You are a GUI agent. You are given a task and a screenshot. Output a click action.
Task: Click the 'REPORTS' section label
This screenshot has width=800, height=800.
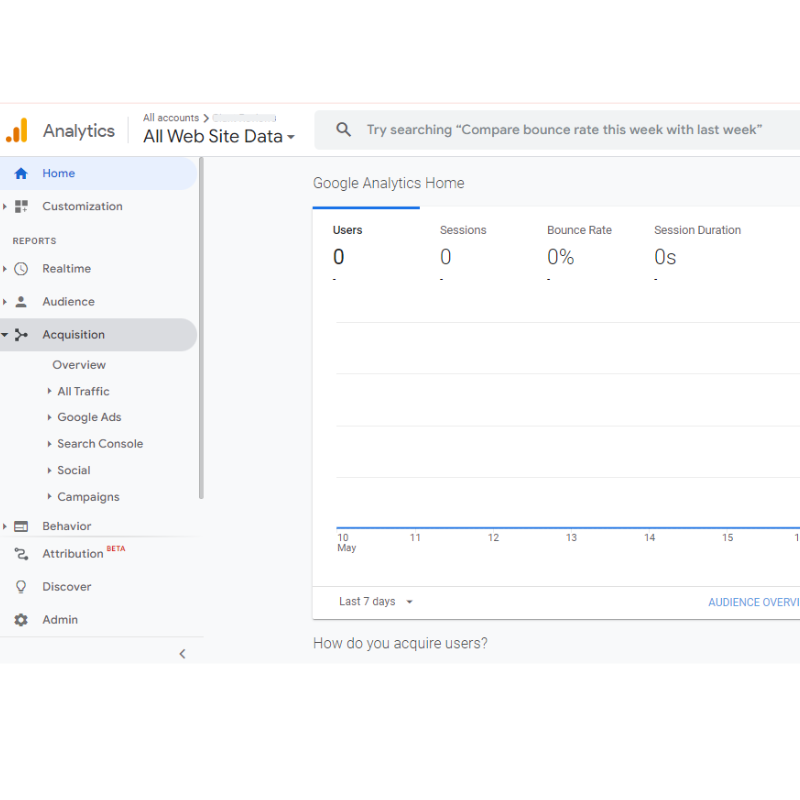(35, 241)
